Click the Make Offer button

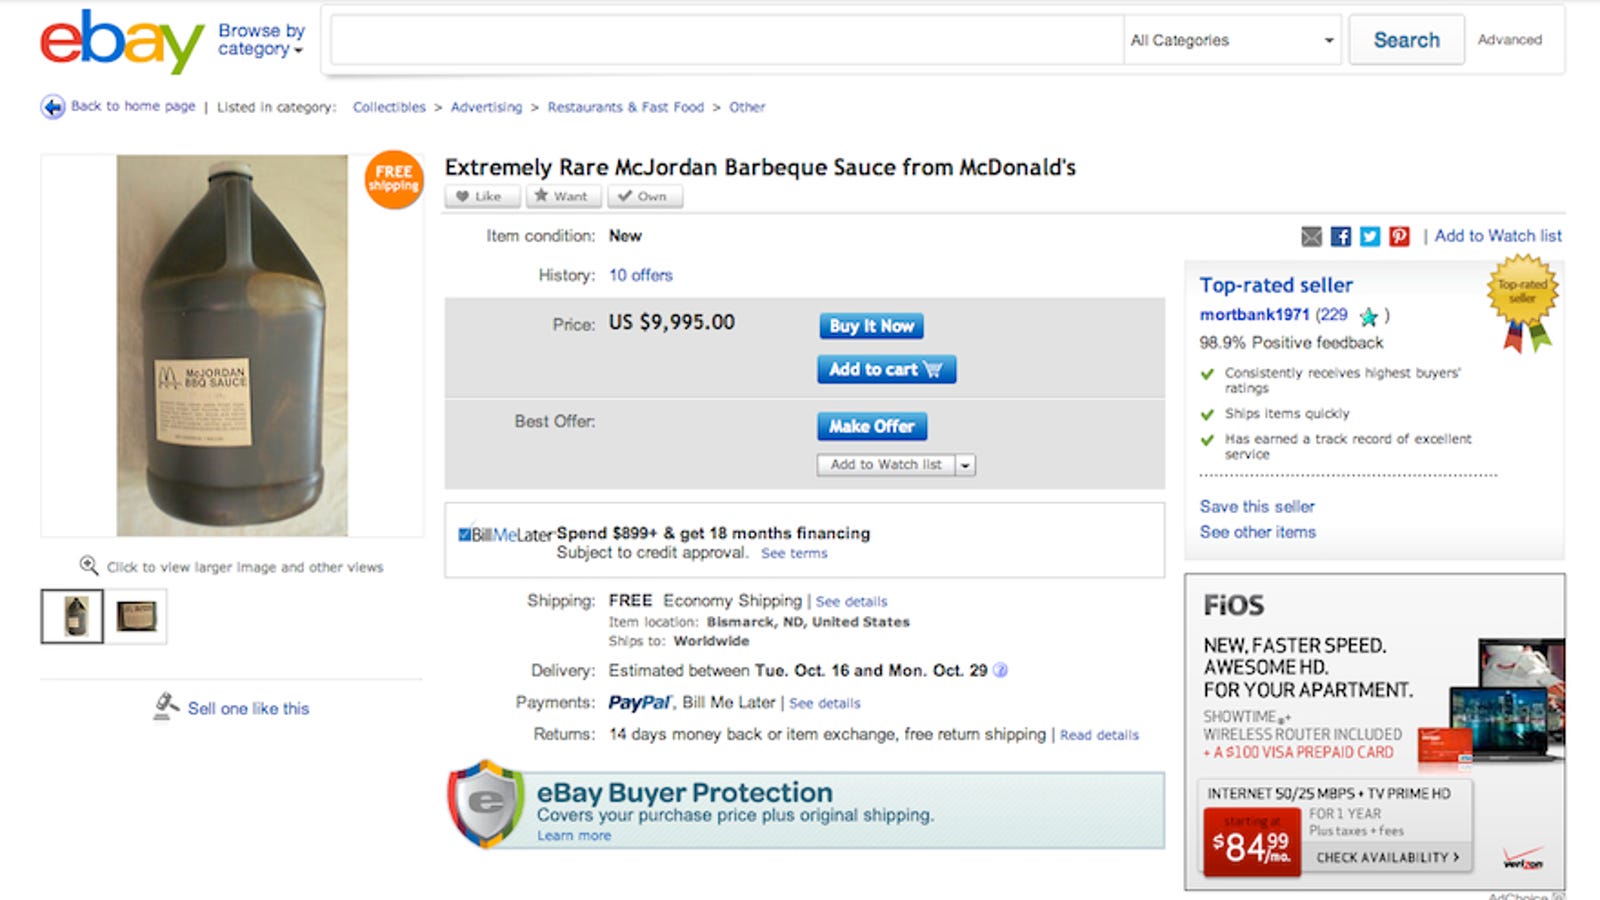[x=871, y=426]
